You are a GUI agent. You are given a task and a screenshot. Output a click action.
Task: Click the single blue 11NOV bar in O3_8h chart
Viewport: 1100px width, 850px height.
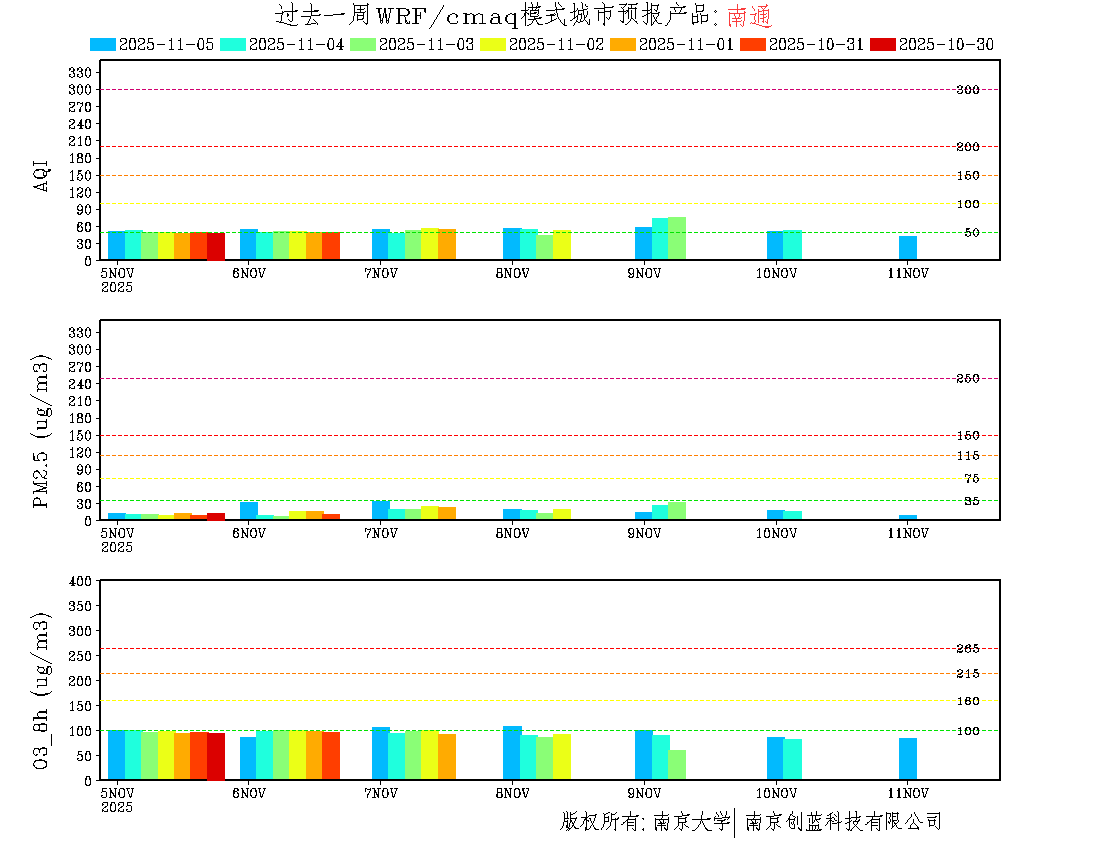(907, 759)
